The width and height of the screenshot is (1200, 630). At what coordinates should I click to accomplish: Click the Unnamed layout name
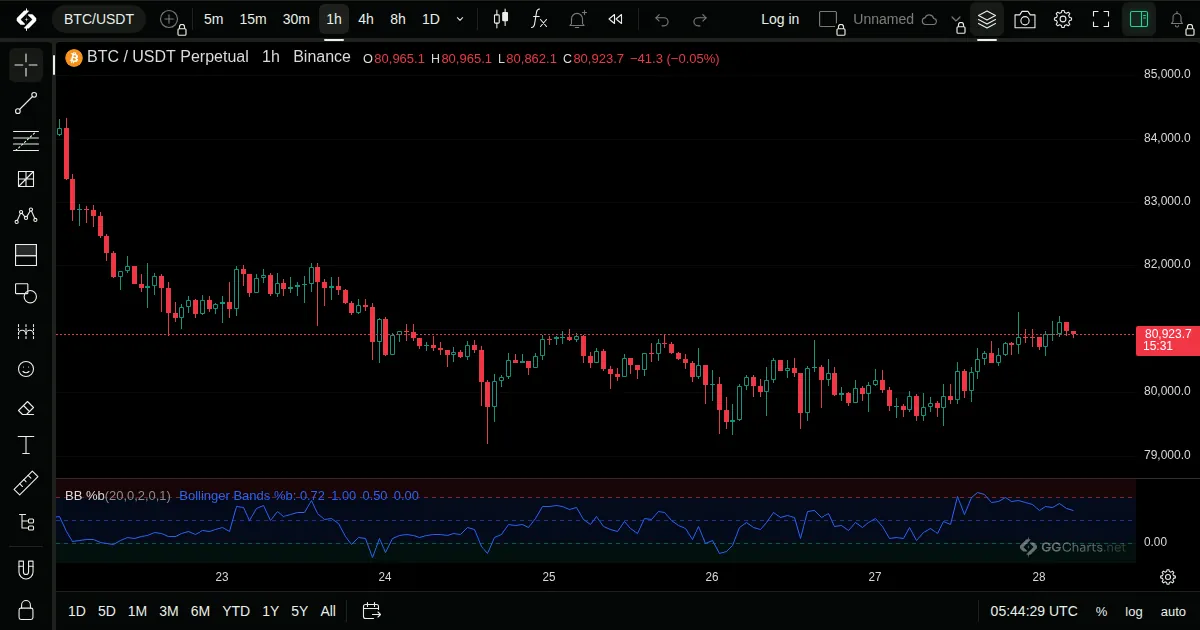coord(883,19)
